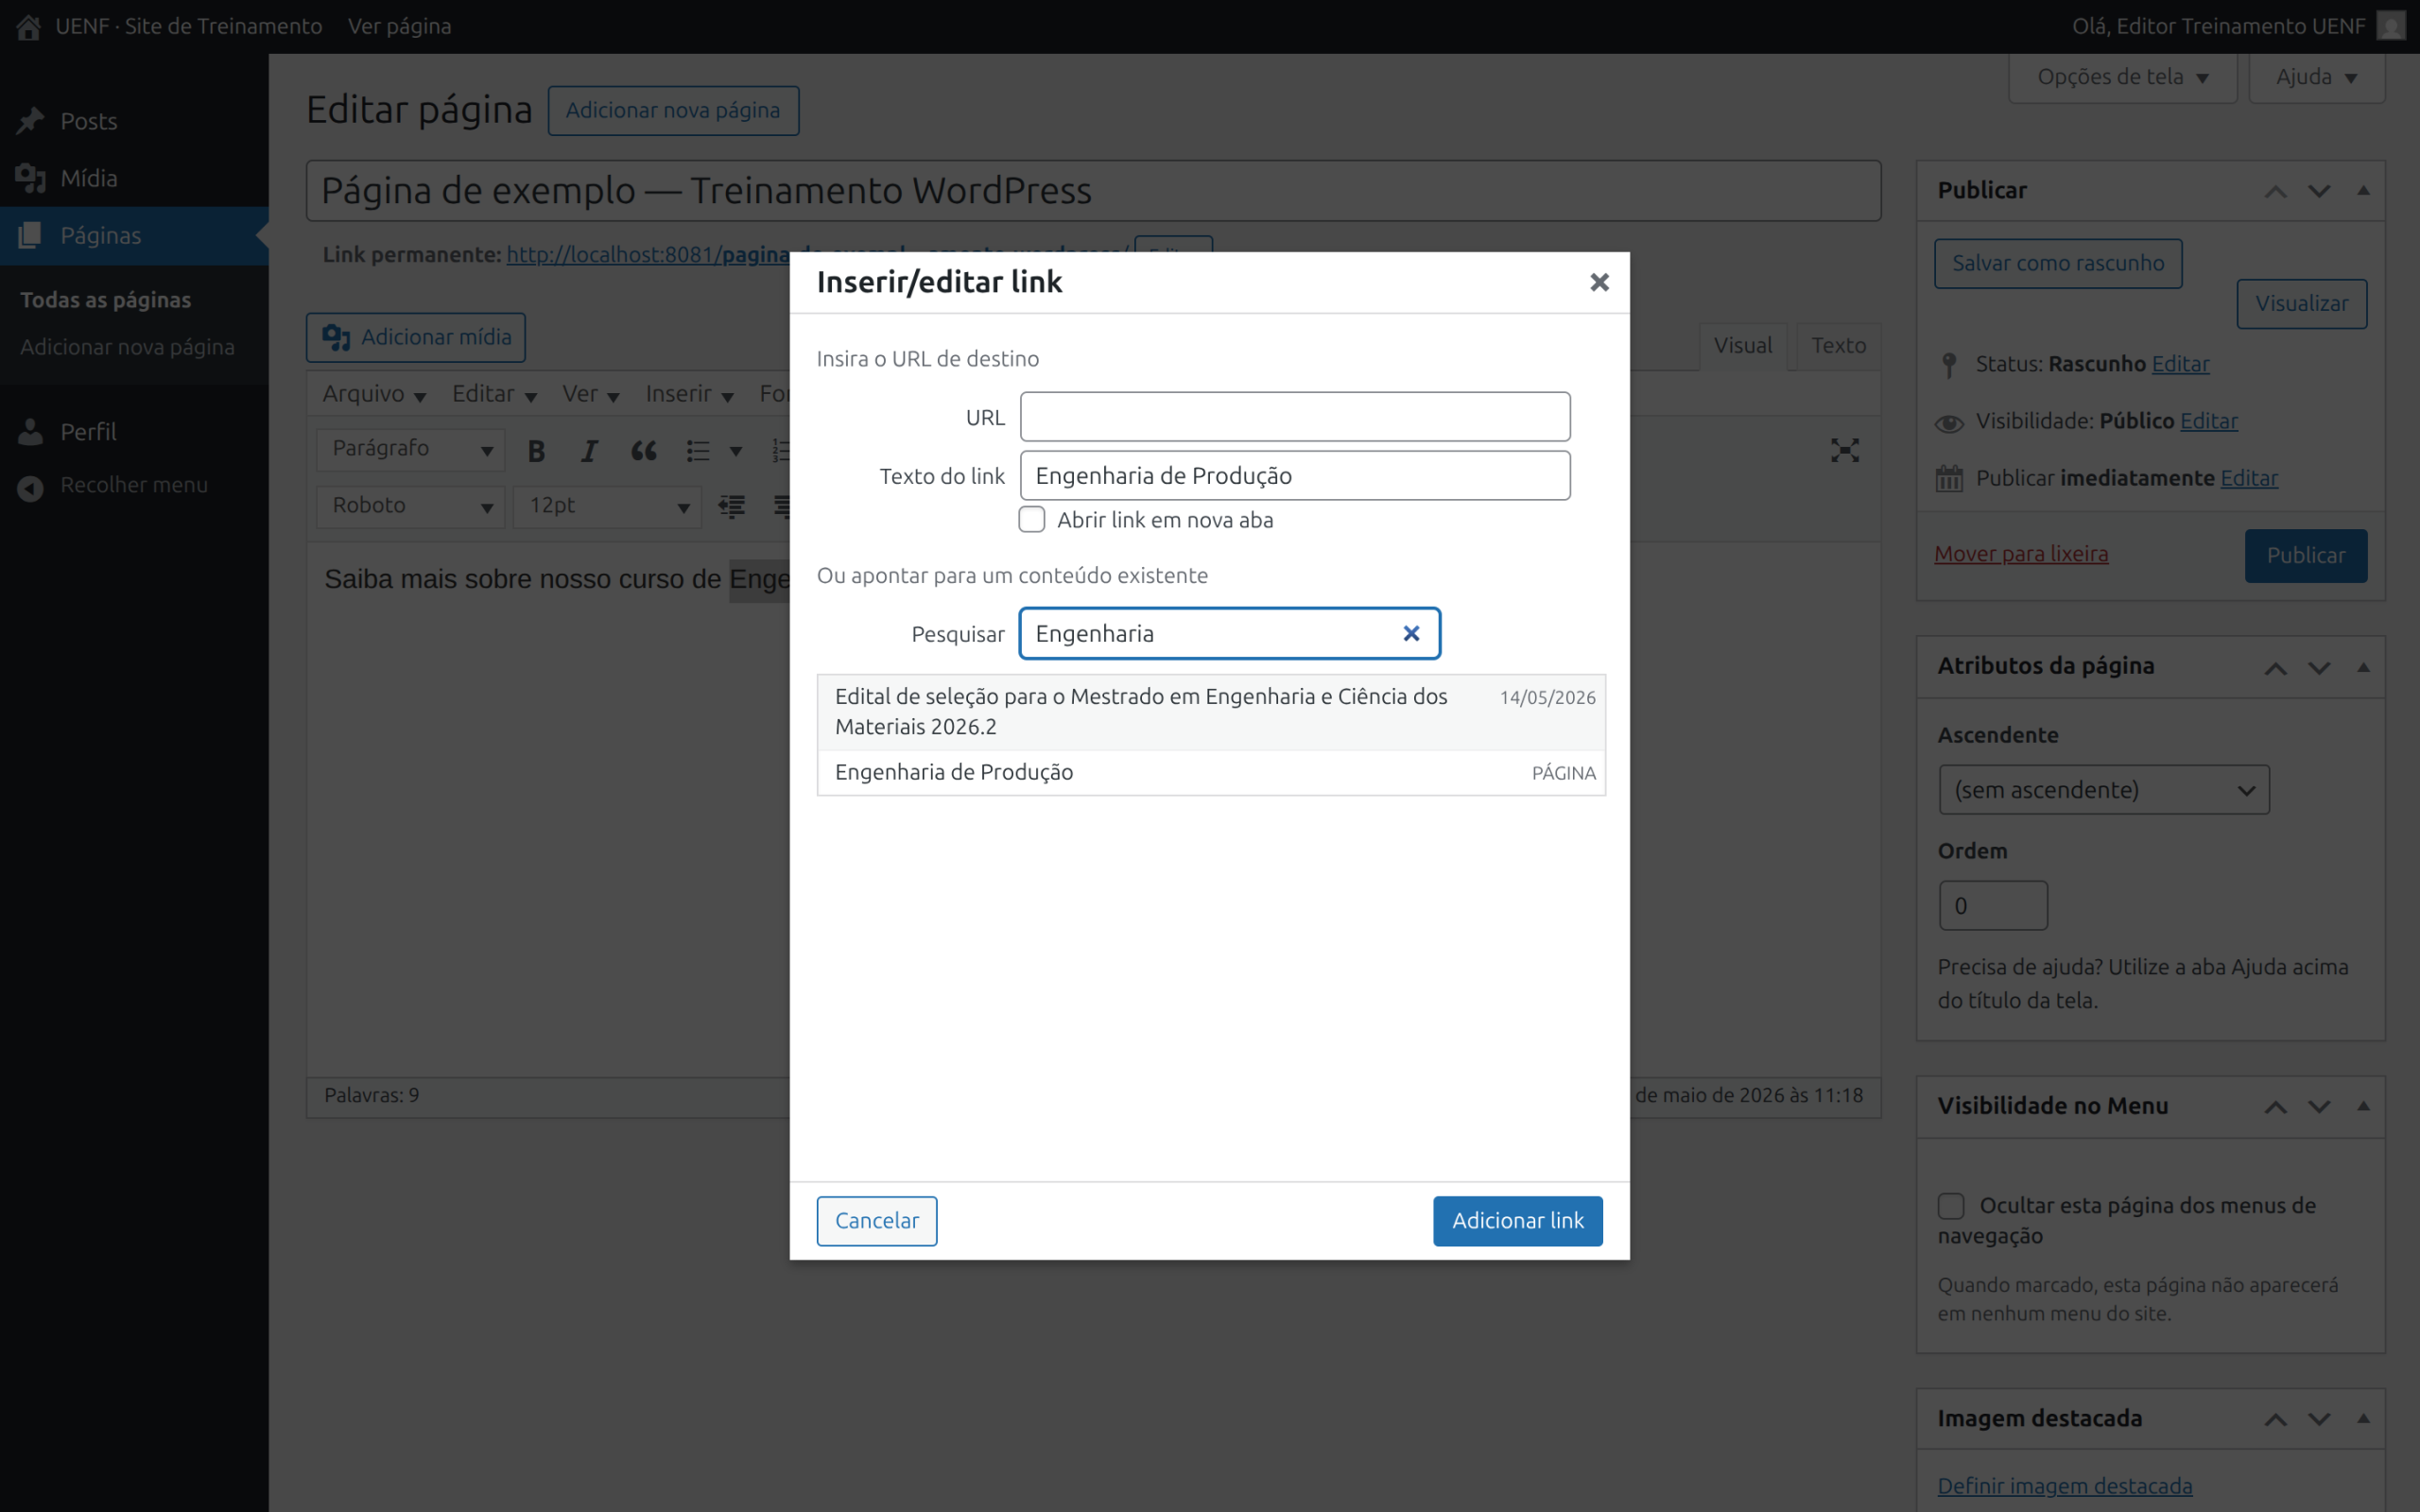Edit the Visibilidade Público setting

[2209, 421]
